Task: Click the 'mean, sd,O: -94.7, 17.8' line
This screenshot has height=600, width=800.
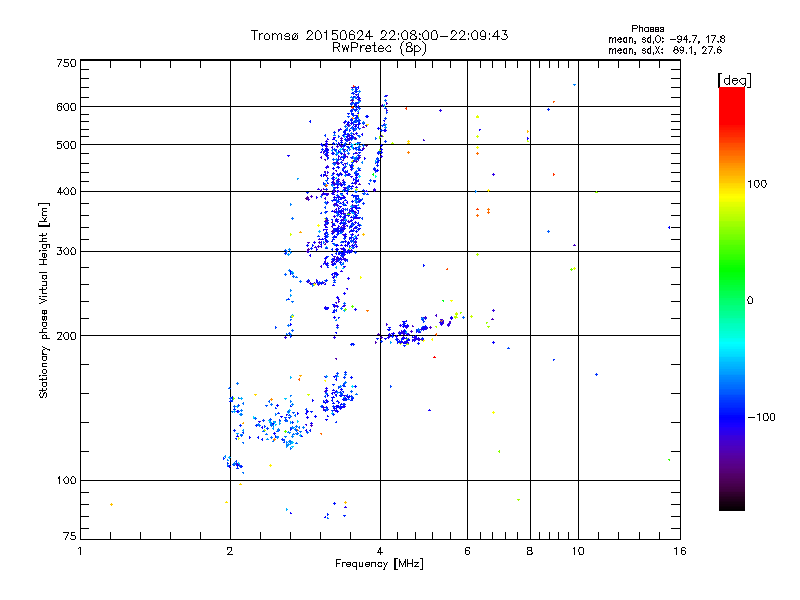Action: click(666, 39)
